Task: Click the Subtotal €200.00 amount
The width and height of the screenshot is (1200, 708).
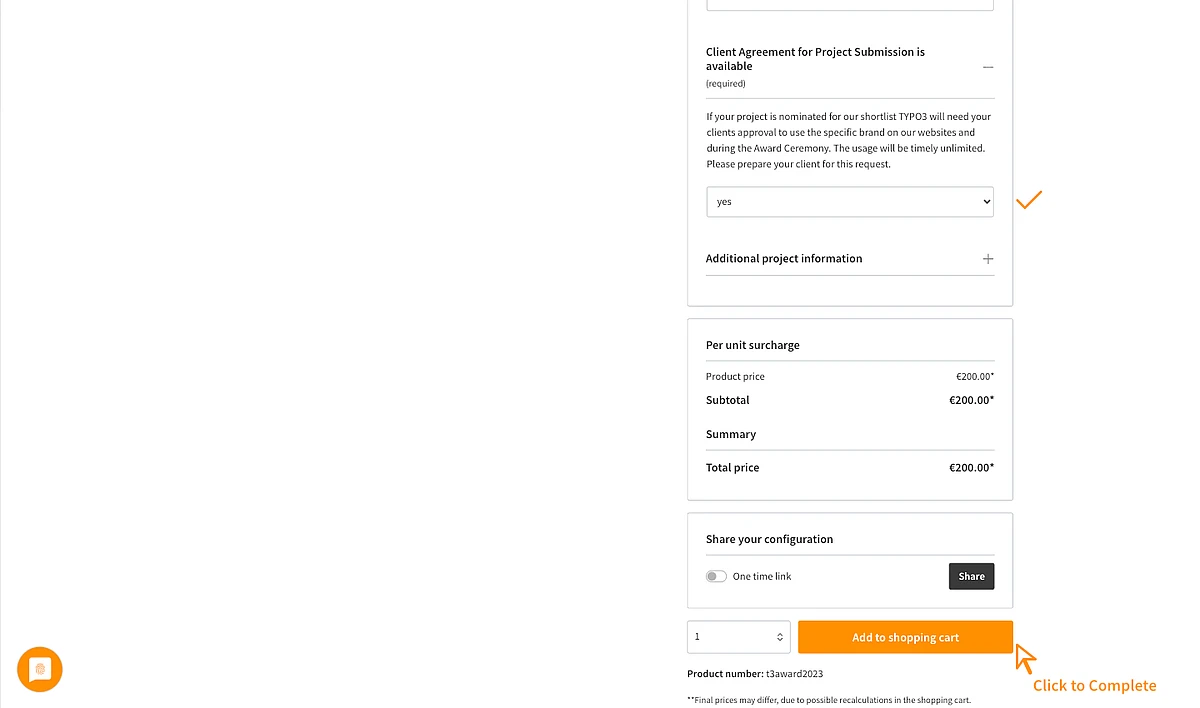Action: 971,400
